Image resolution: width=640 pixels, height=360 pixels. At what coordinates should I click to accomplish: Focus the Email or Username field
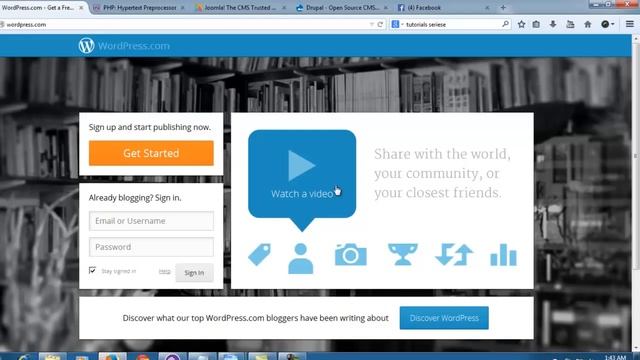tap(151, 221)
